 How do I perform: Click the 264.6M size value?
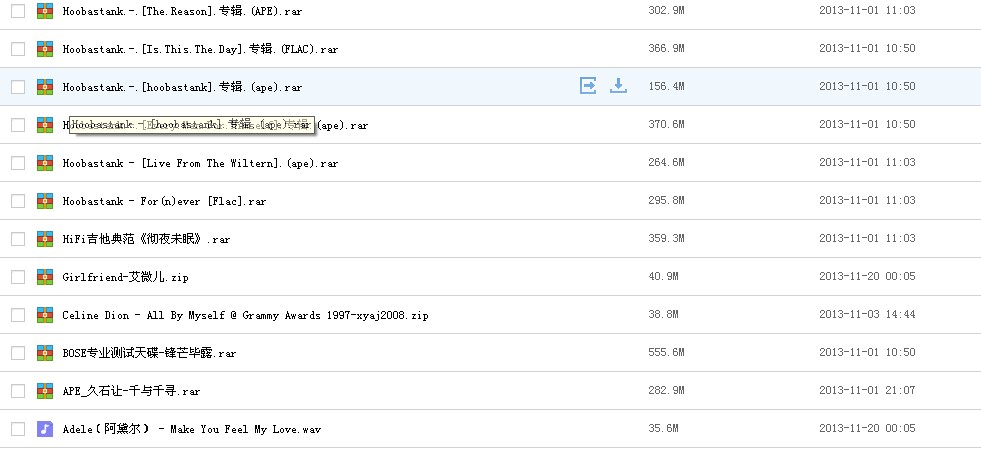666,163
